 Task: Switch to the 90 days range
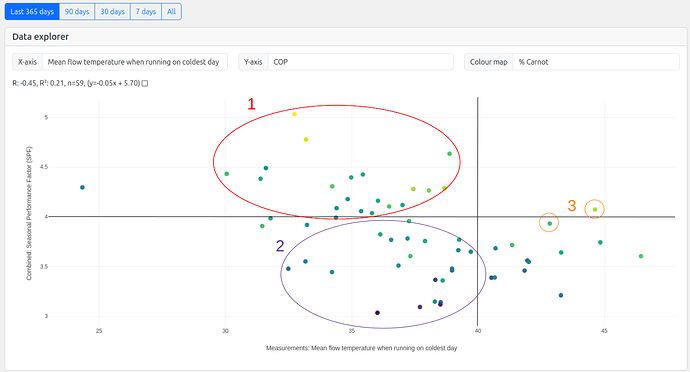[77, 12]
